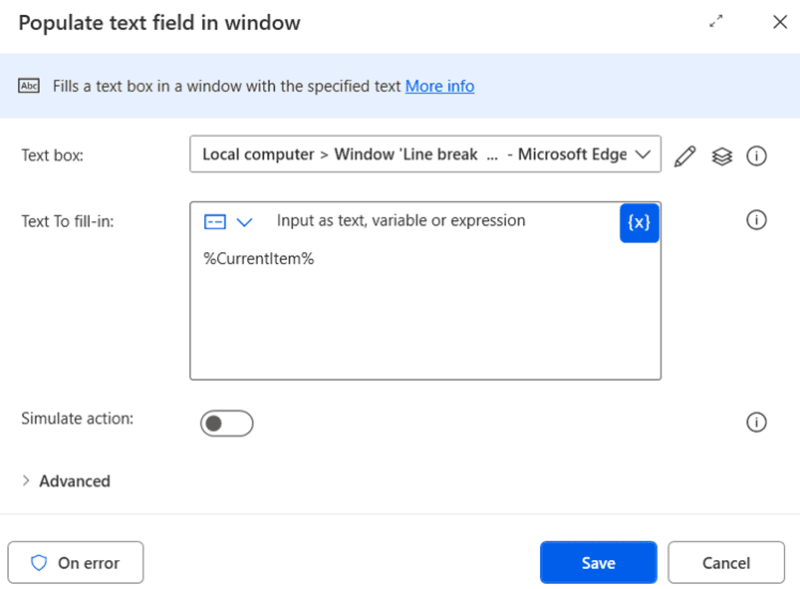
Task: Cancel the action configuration
Action: click(726, 562)
